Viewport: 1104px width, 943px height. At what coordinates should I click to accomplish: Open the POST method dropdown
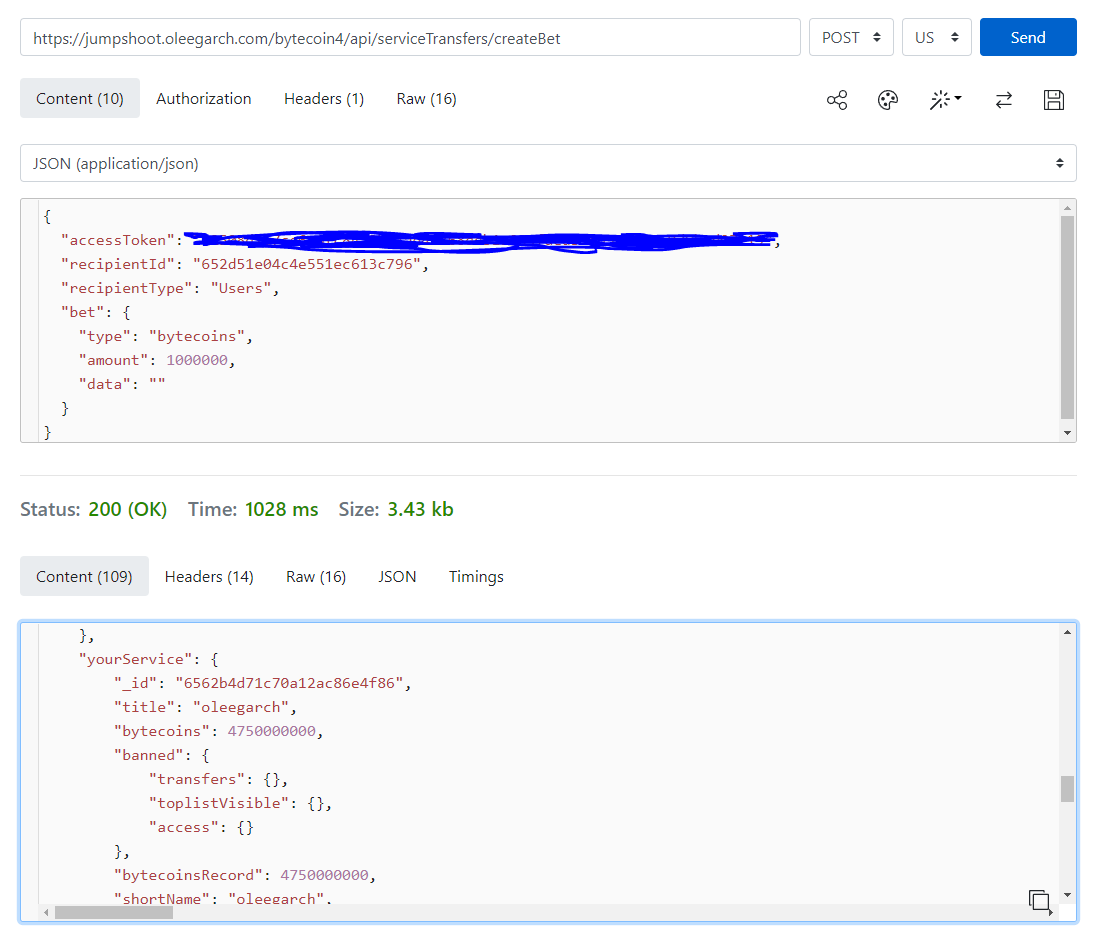coord(851,37)
